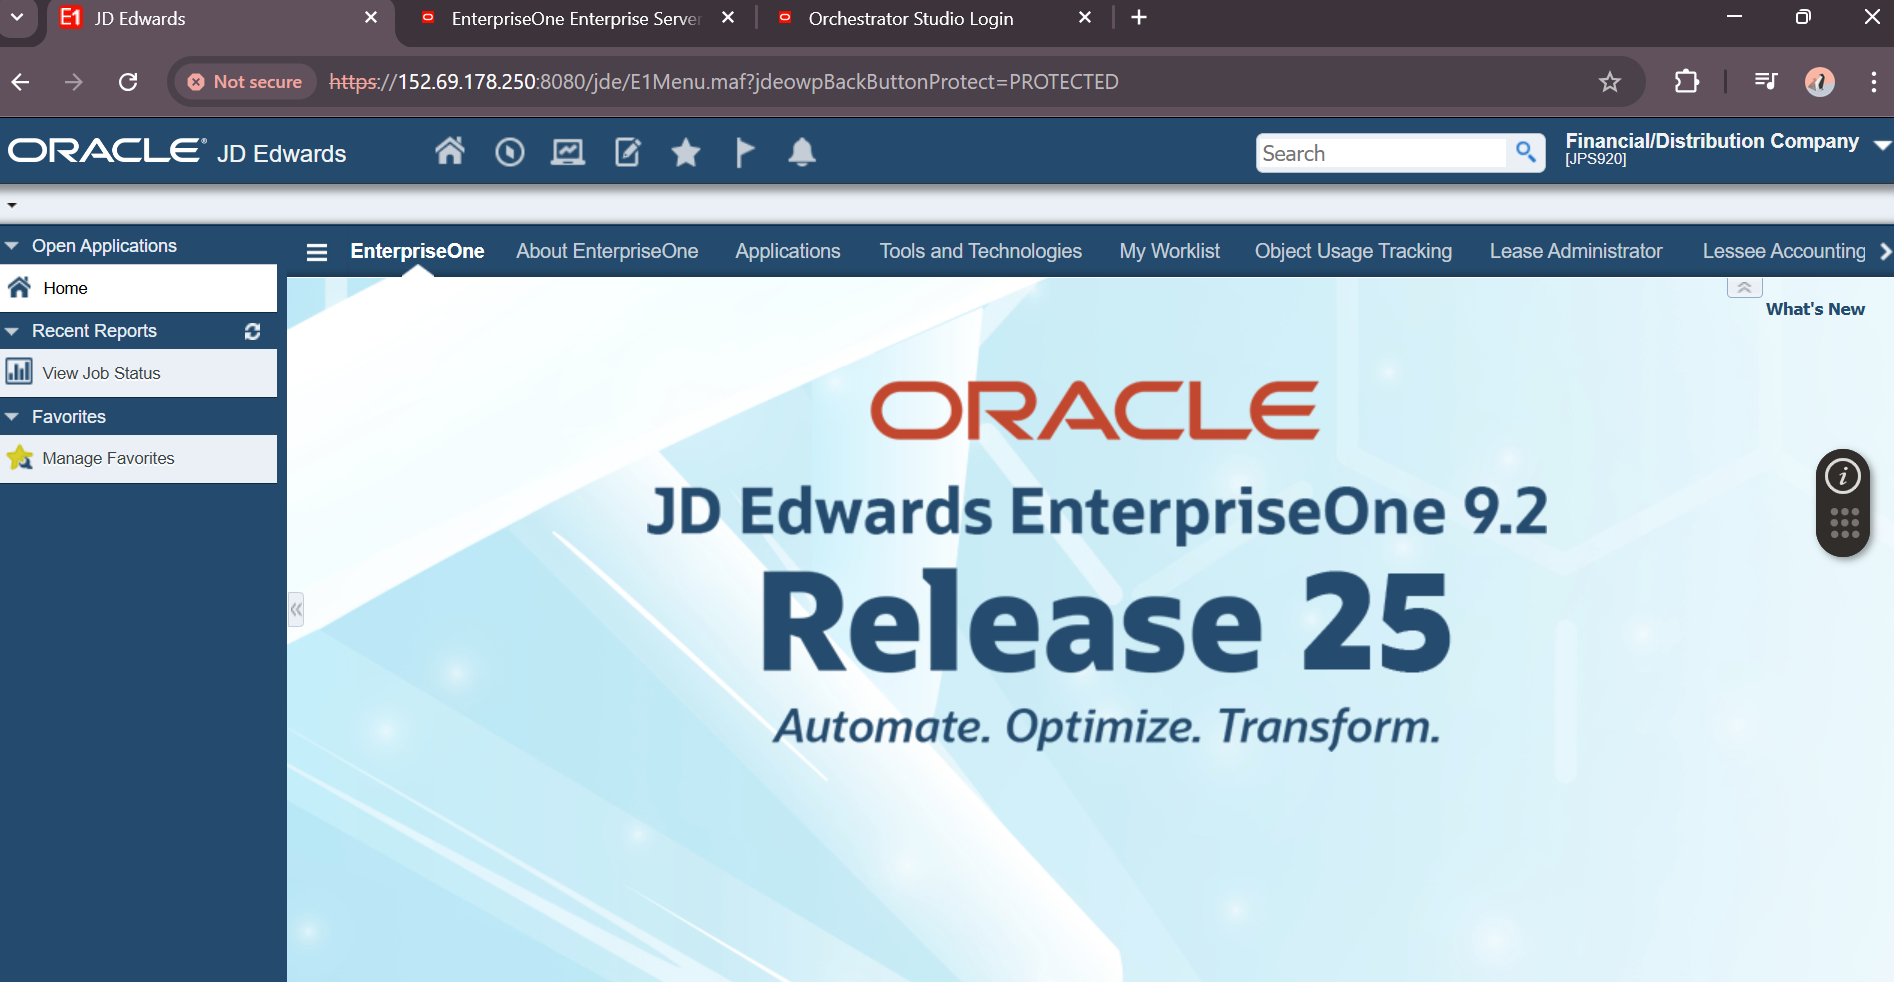Open Watchlists from the toolbar

(x=567, y=152)
